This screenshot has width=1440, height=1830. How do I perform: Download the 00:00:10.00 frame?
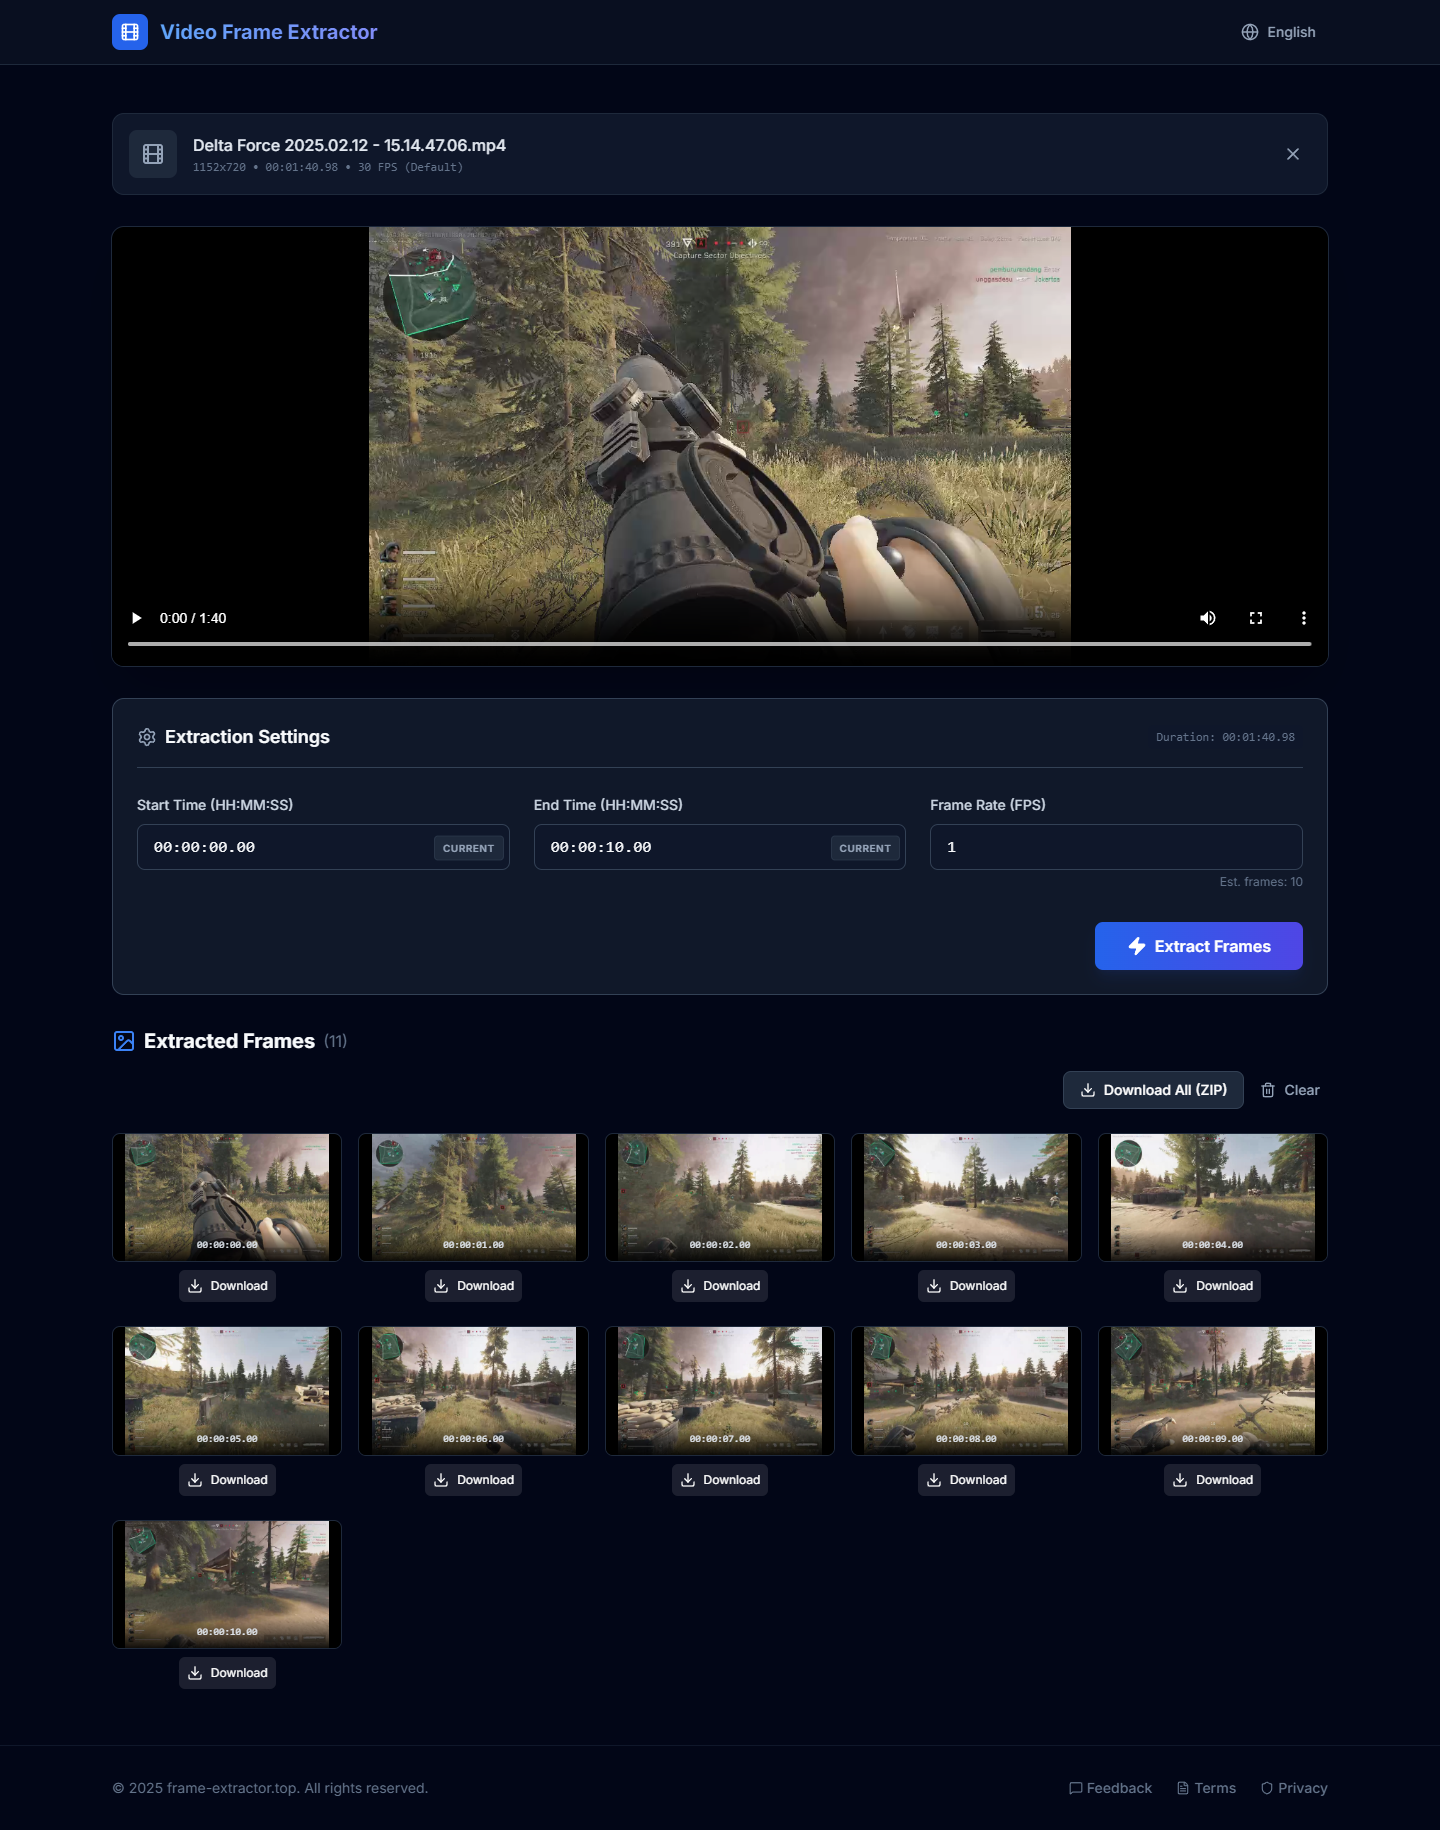coord(227,1673)
